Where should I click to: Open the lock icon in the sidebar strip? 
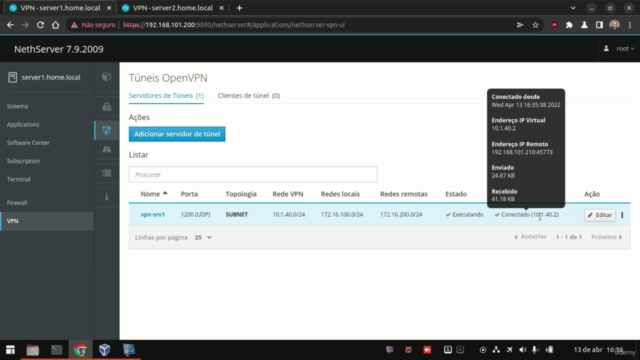(107, 107)
